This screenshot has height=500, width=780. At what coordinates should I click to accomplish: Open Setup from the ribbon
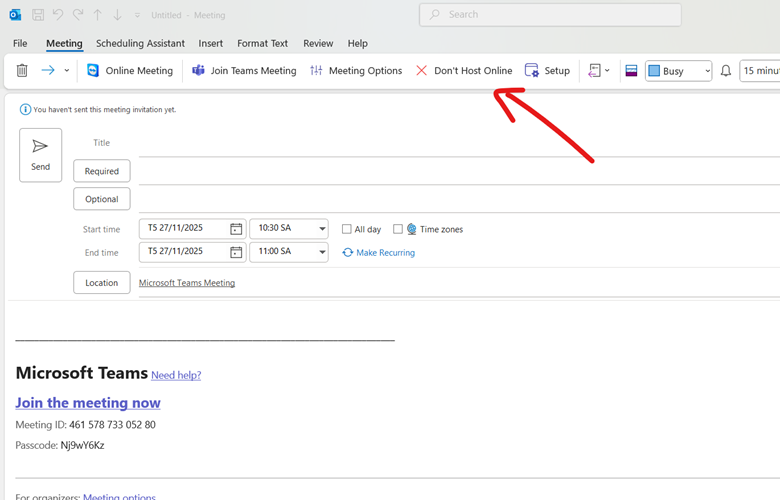click(x=547, y=71)
